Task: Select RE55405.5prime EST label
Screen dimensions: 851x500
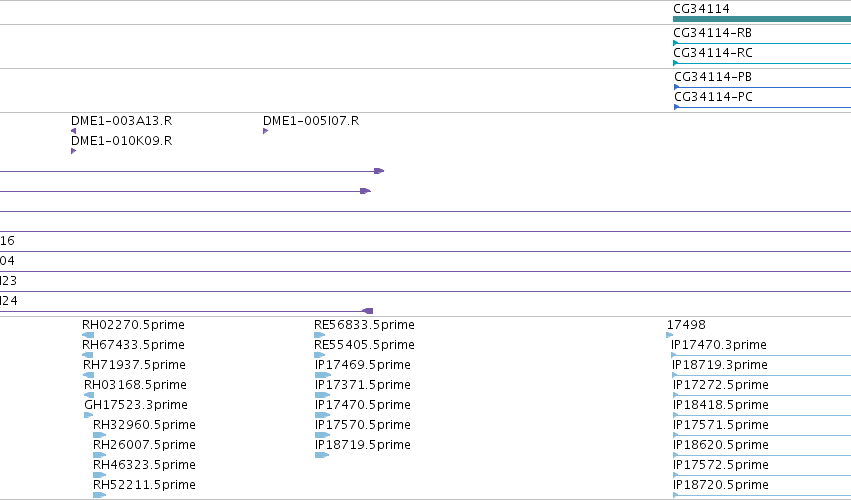Action: pos(364,345)
